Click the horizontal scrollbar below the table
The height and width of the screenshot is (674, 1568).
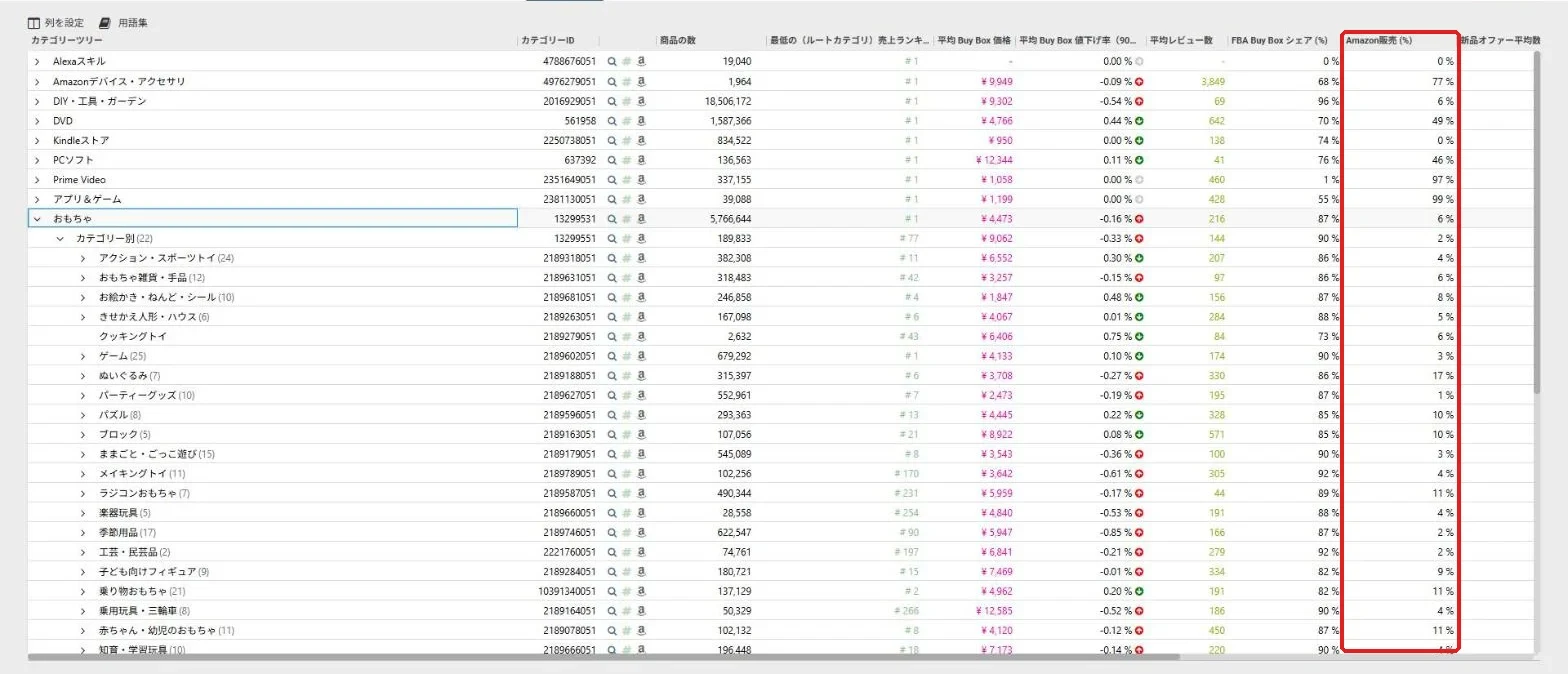pos(604,657)
